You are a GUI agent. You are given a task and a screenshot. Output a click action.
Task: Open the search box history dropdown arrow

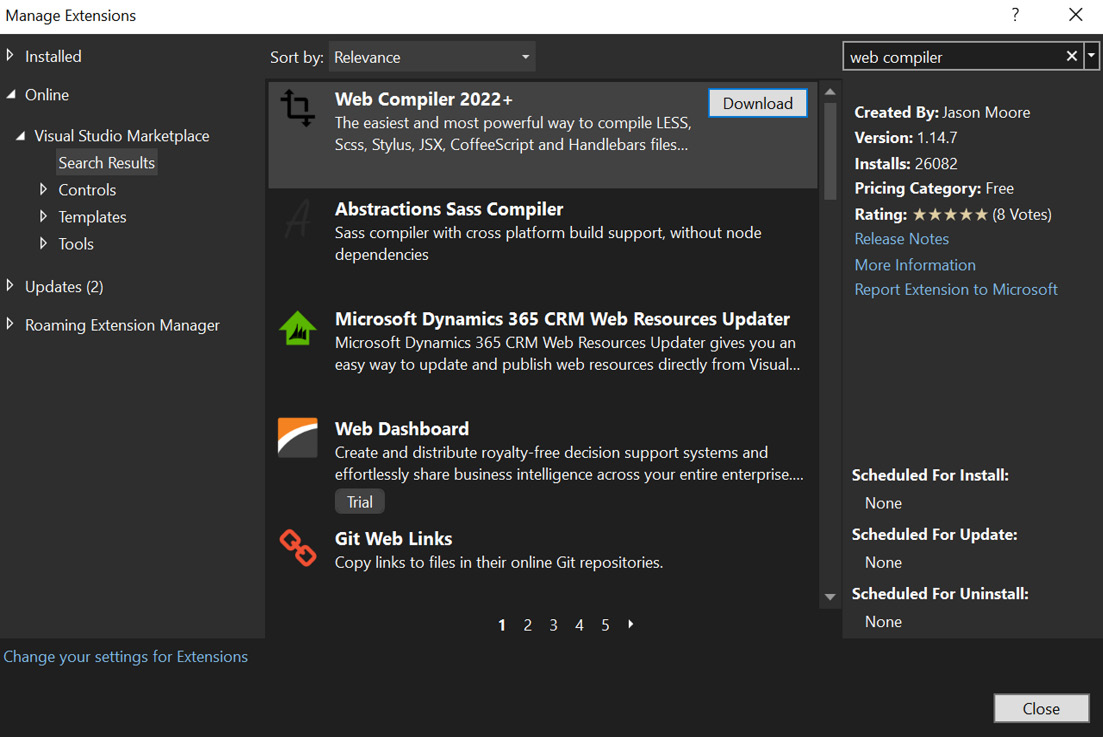[x=1092, y=55]
